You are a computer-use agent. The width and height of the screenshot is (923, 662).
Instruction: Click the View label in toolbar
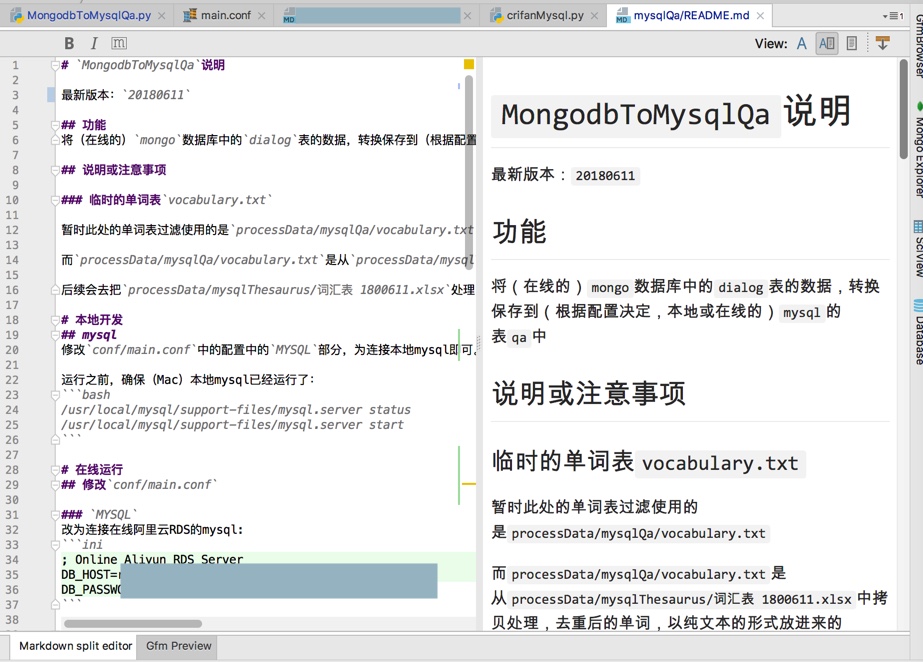[771, 44]
